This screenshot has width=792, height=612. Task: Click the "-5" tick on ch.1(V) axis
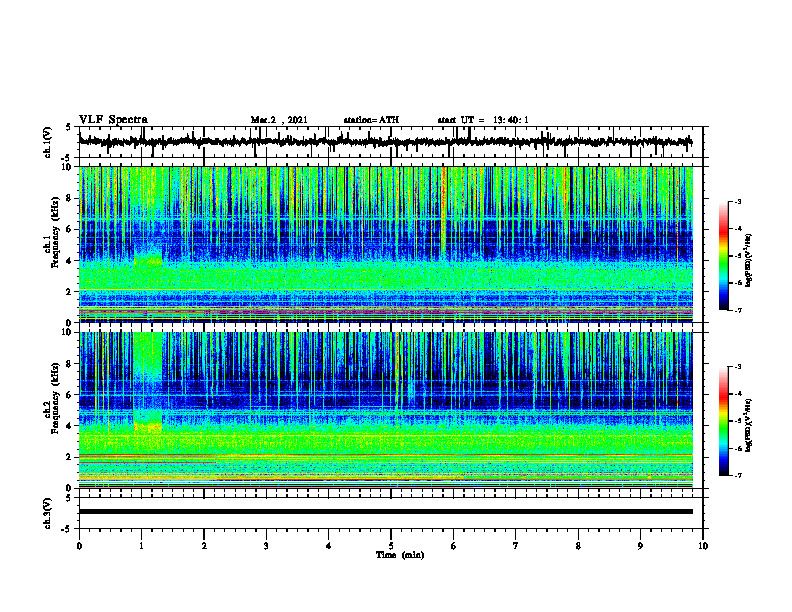coord(68,158)
